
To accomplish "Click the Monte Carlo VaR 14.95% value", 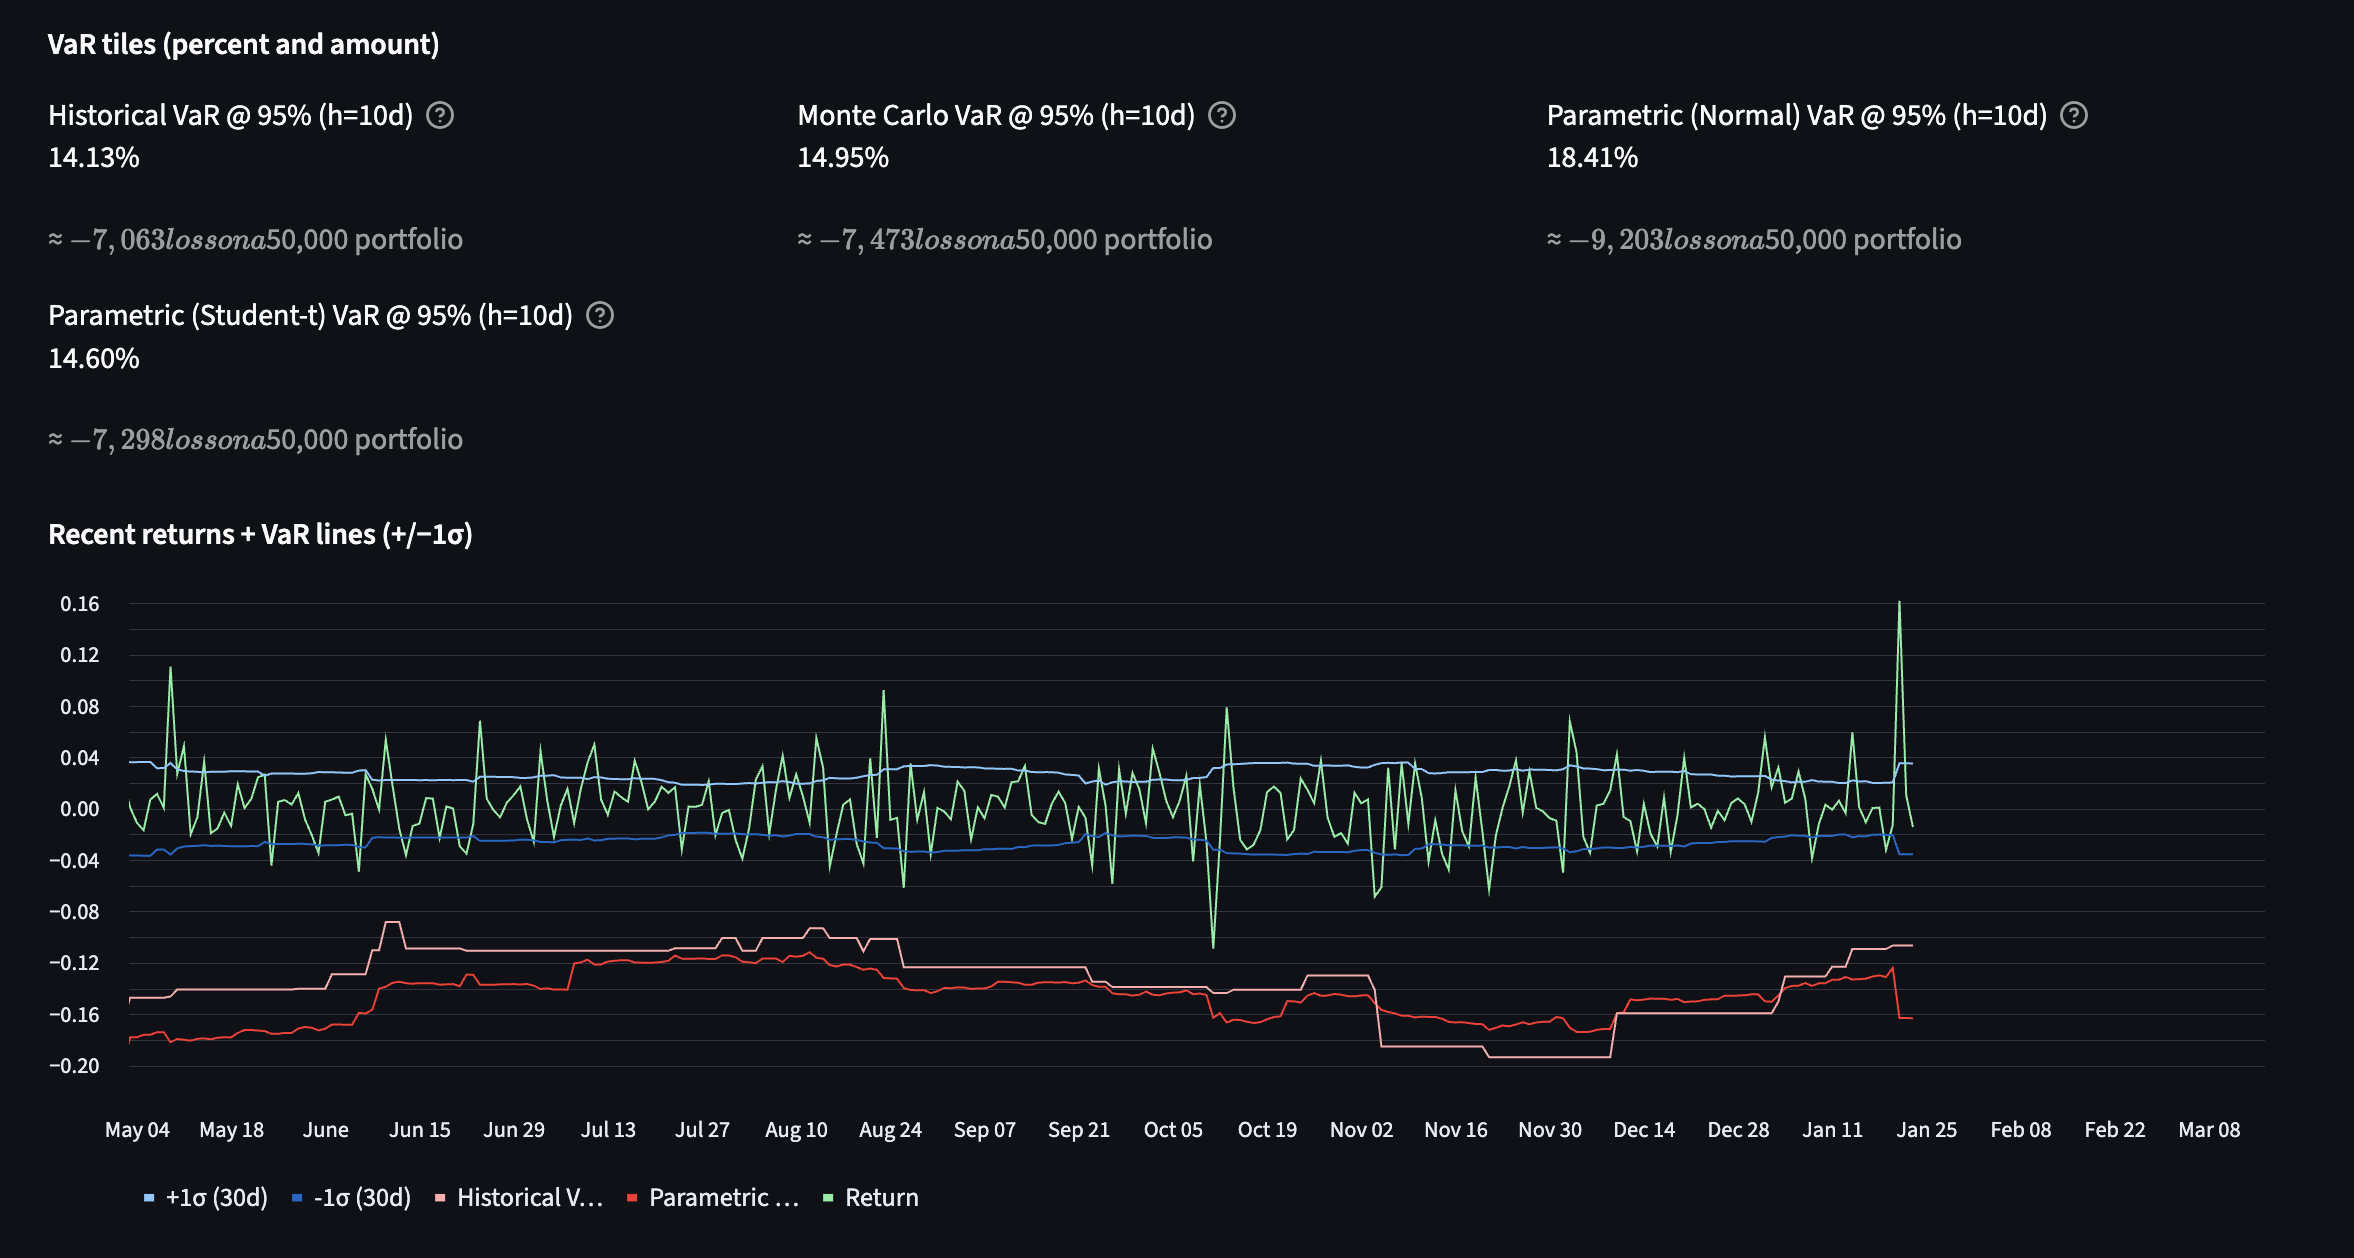I will tap(843, 158).
